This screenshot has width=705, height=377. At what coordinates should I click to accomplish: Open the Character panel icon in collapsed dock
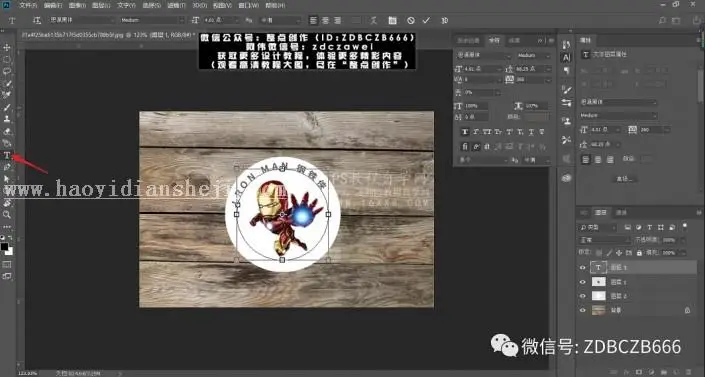566,58
